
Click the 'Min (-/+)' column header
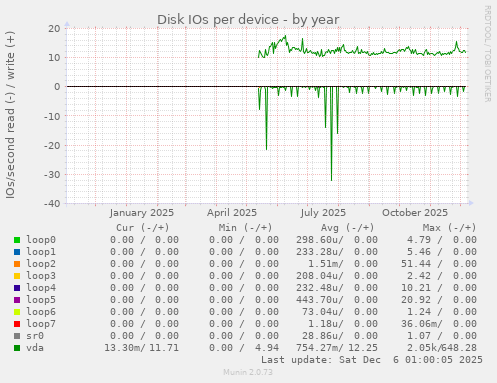245,228
